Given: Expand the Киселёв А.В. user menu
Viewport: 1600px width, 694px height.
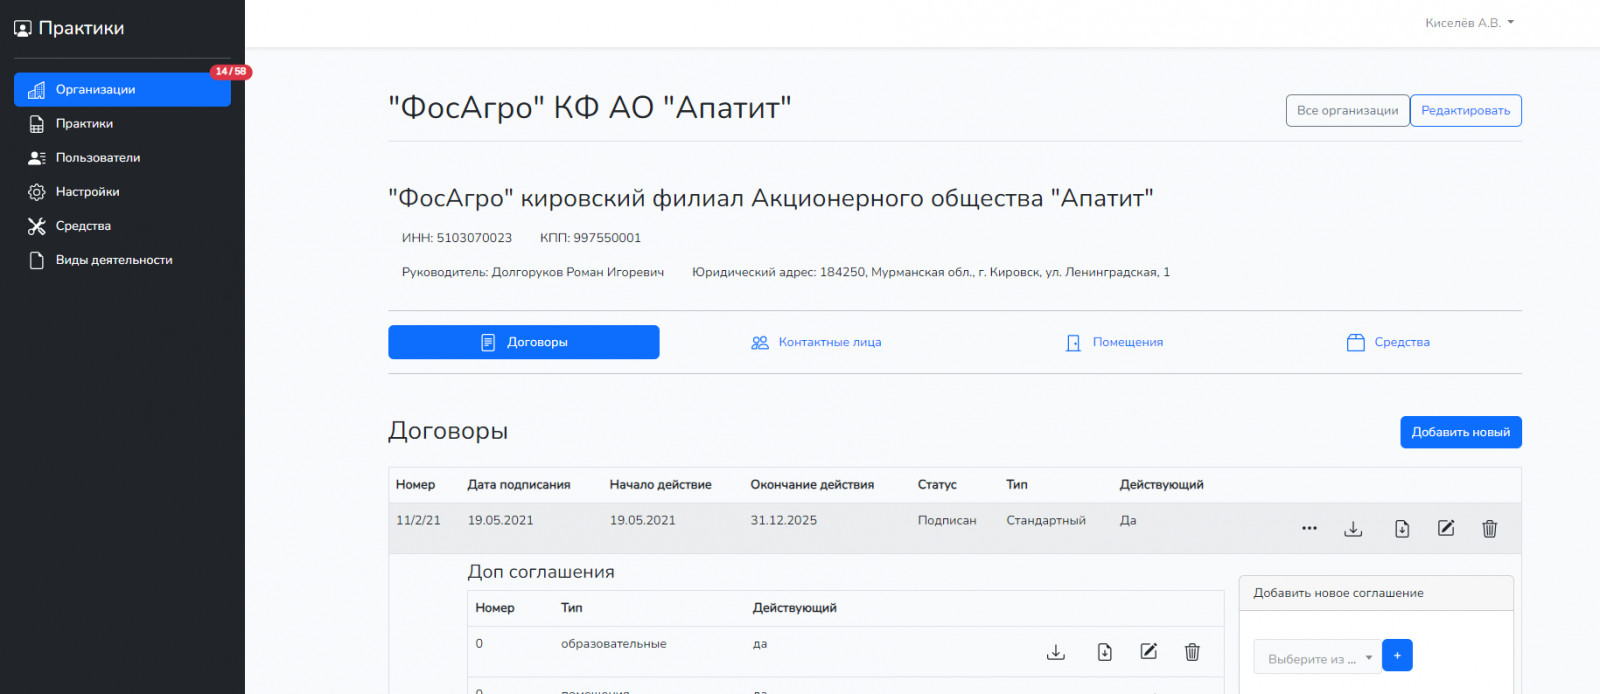Looking at the screenshot, I should pos(1469,23).
